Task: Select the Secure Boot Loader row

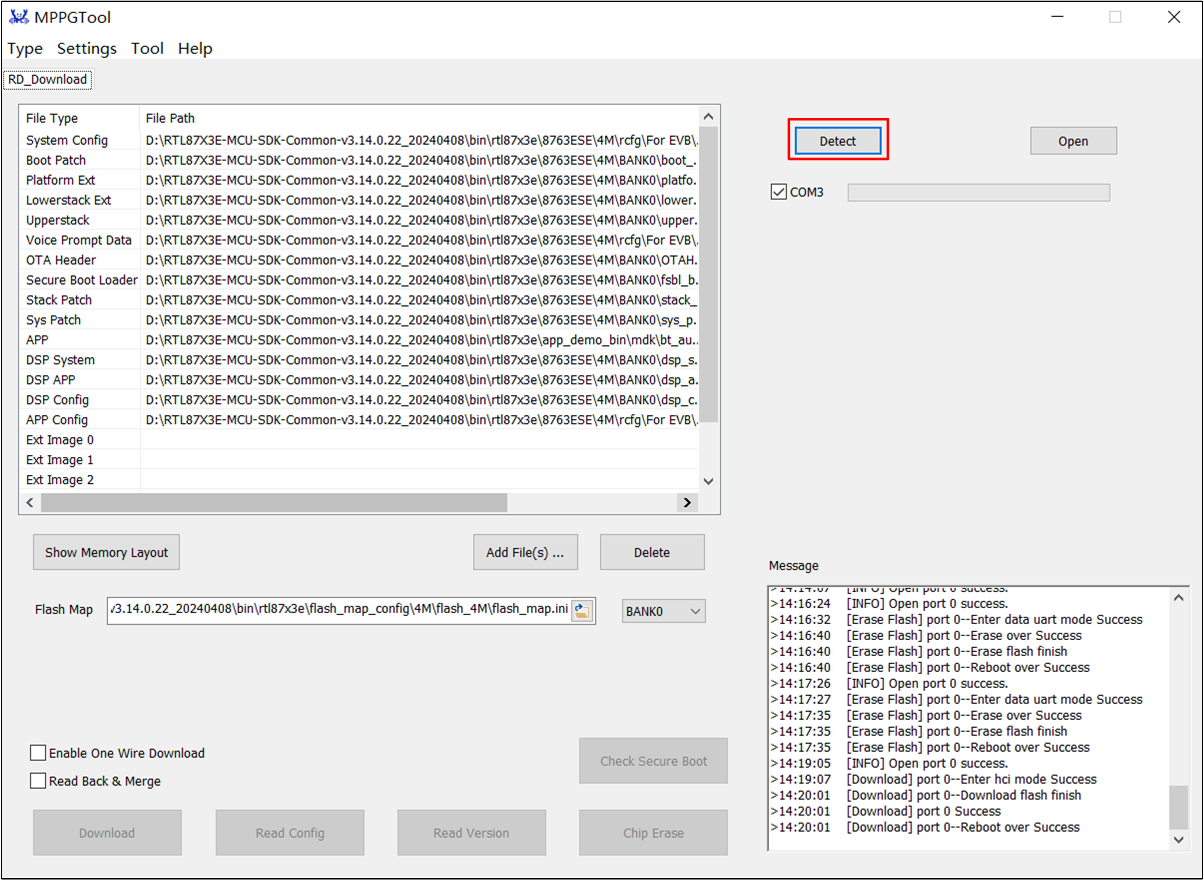Action: 82,280
